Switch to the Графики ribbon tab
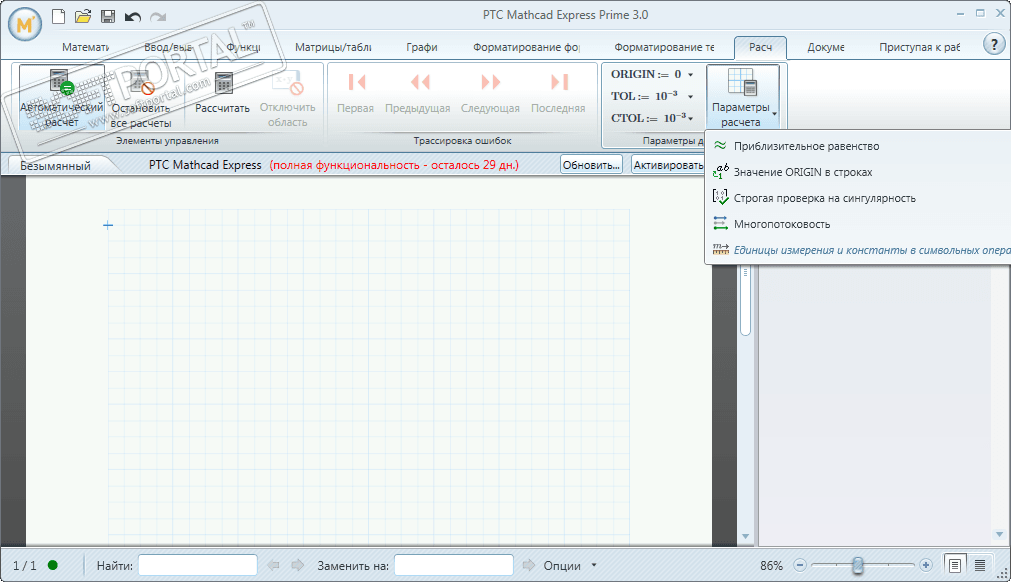This screenshot has height=582, width=1011. (x=422, y=47)
